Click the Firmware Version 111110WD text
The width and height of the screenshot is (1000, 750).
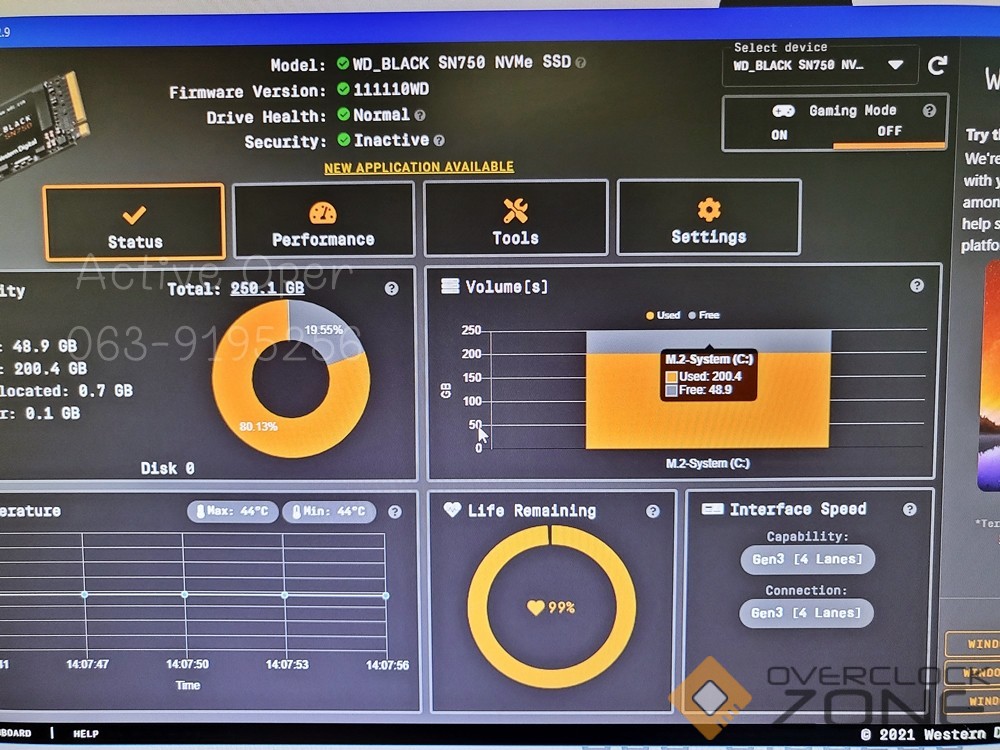coord(391,89)
